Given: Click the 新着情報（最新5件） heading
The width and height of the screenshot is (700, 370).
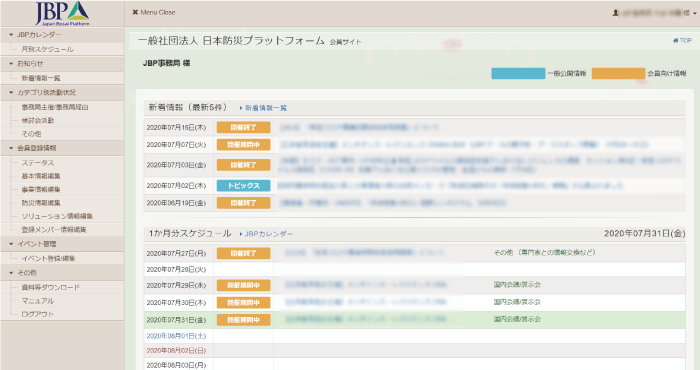Looking at the screenshot, I should pyautogui.click(x=188, y=108).
